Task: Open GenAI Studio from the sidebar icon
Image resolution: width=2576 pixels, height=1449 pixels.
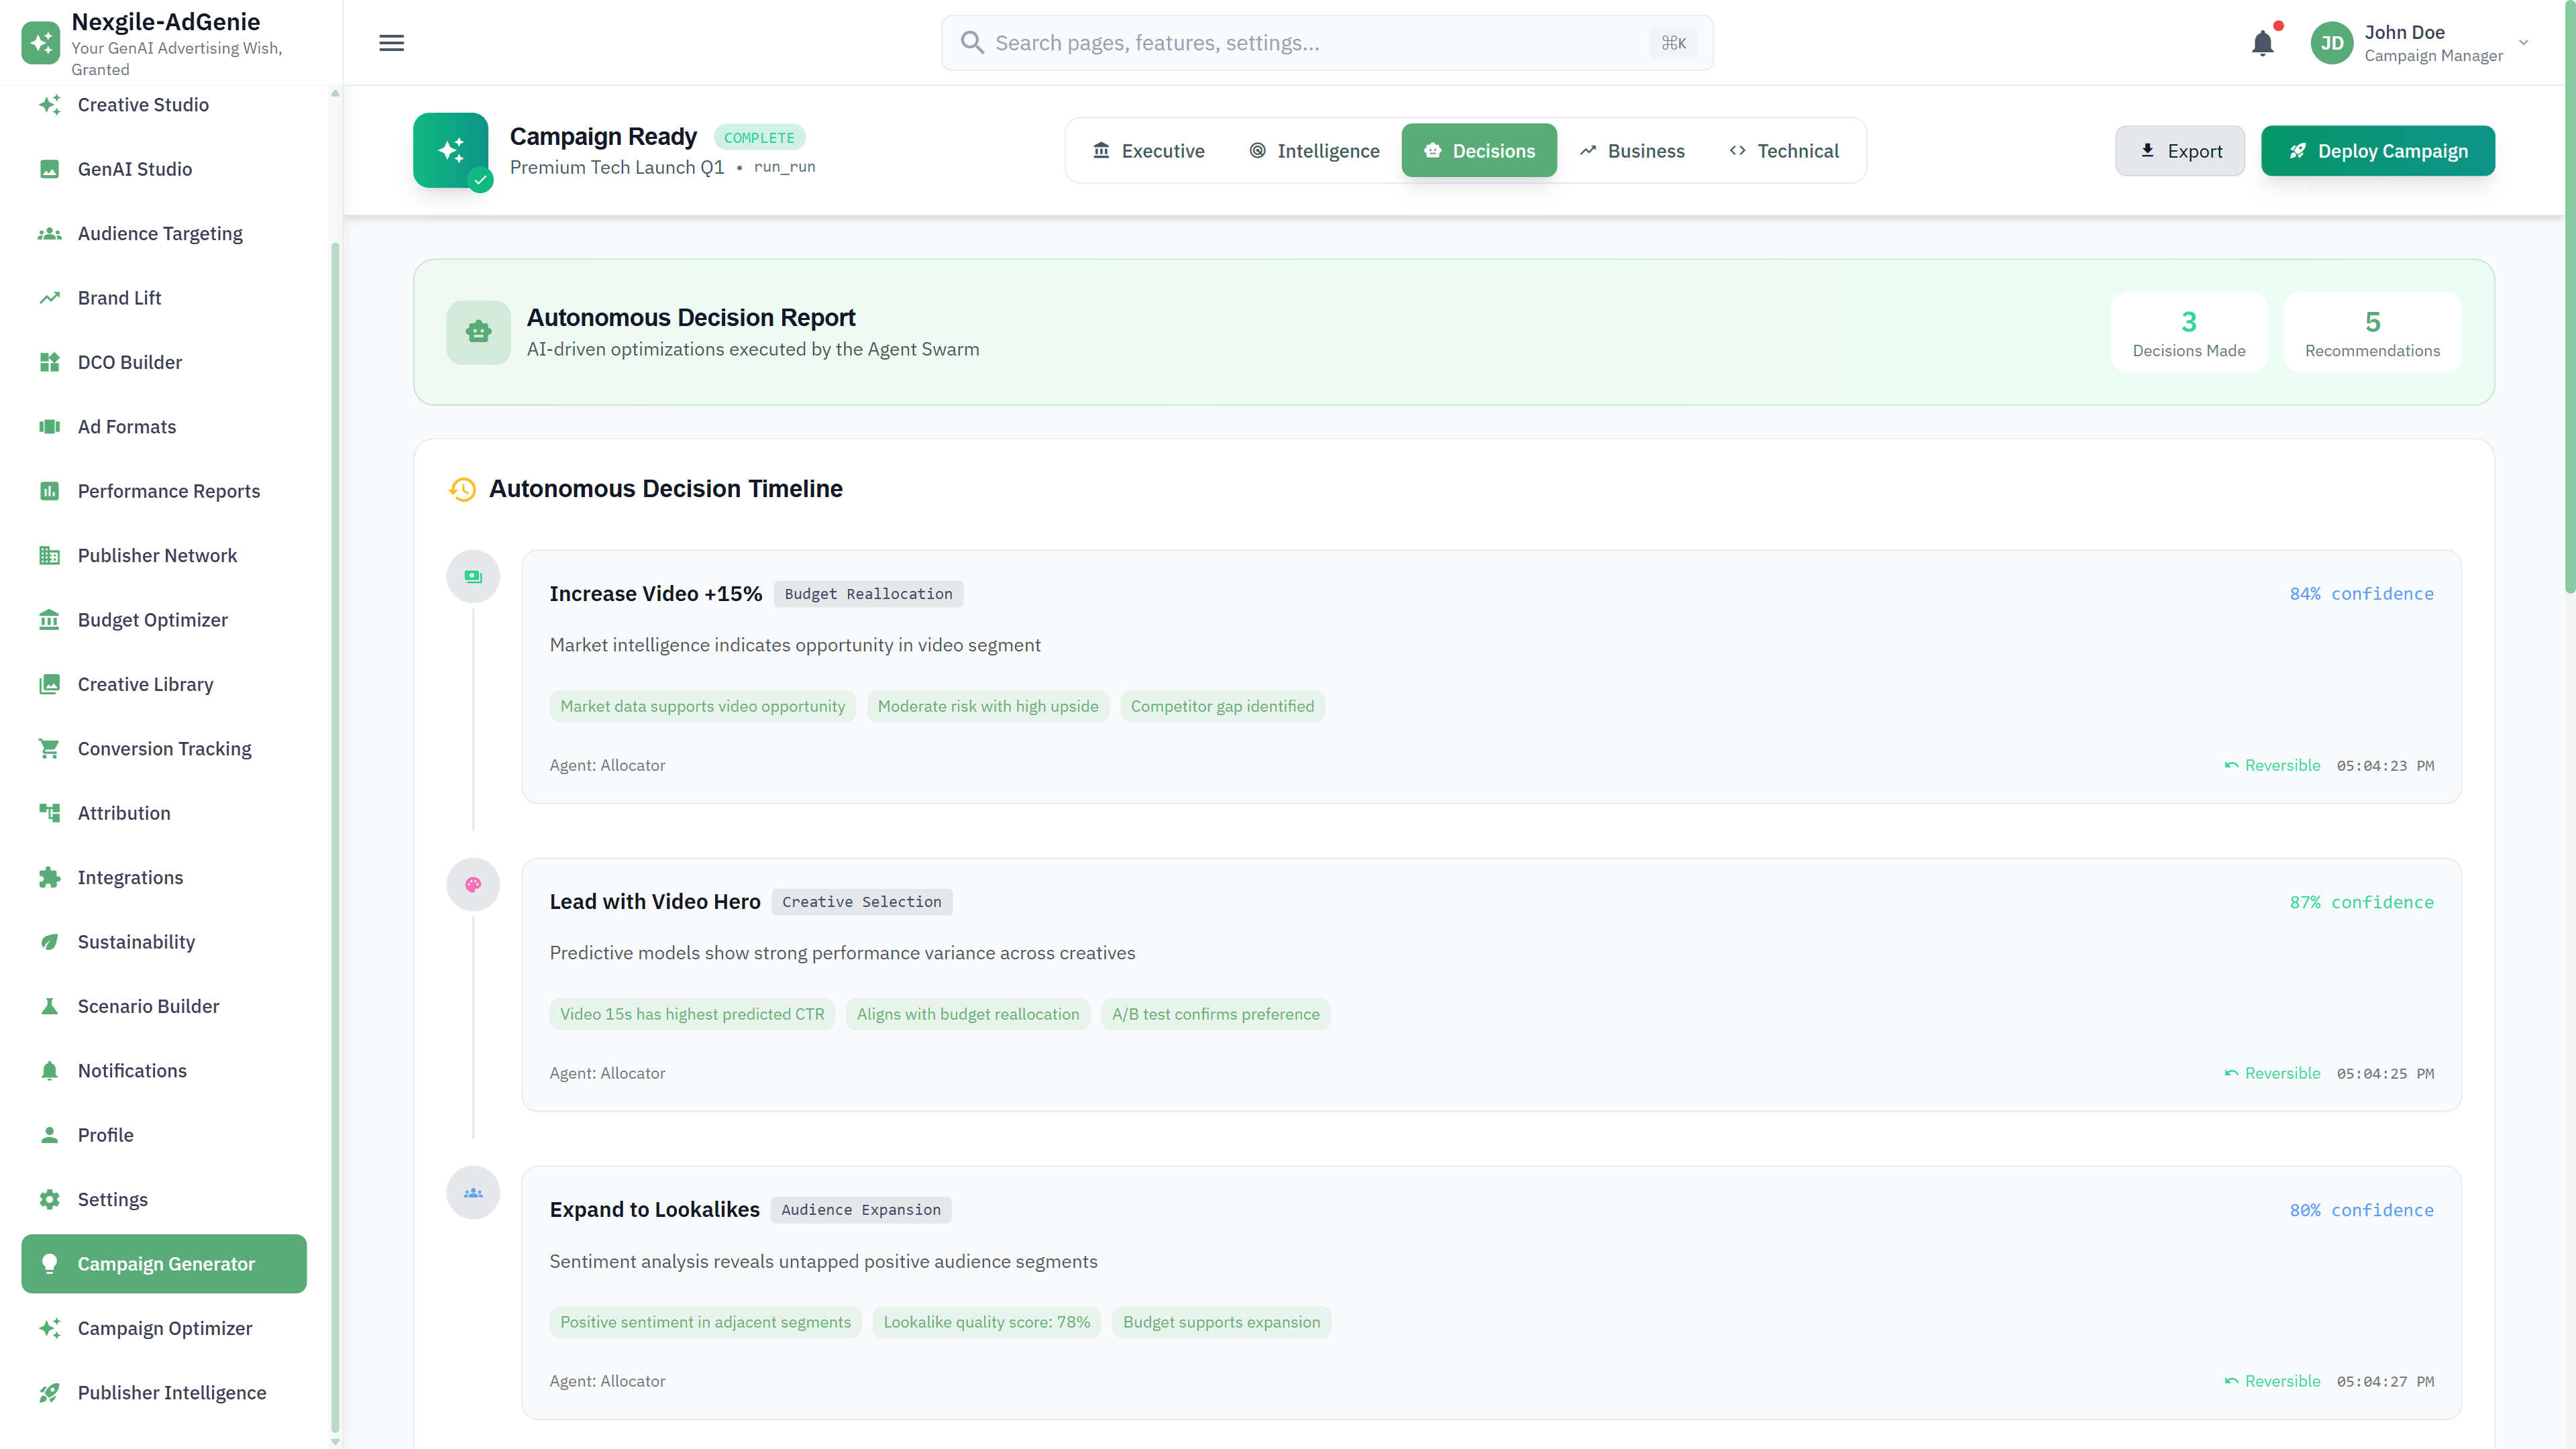Action: pyautogui.click(x=50, y=169)
